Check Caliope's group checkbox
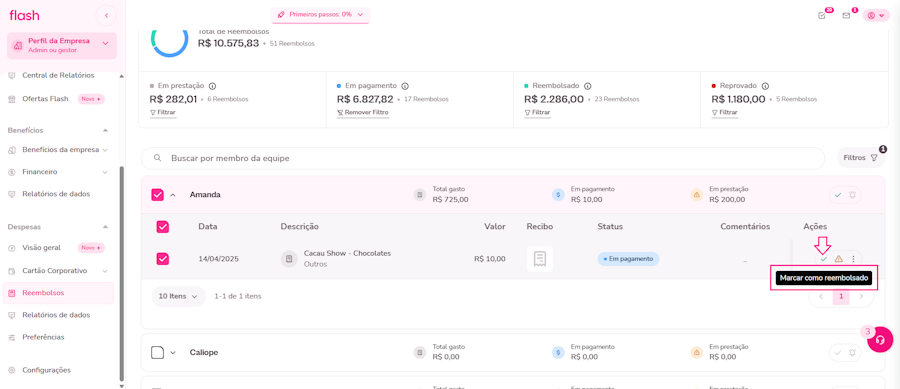 (x=158, y=352)
